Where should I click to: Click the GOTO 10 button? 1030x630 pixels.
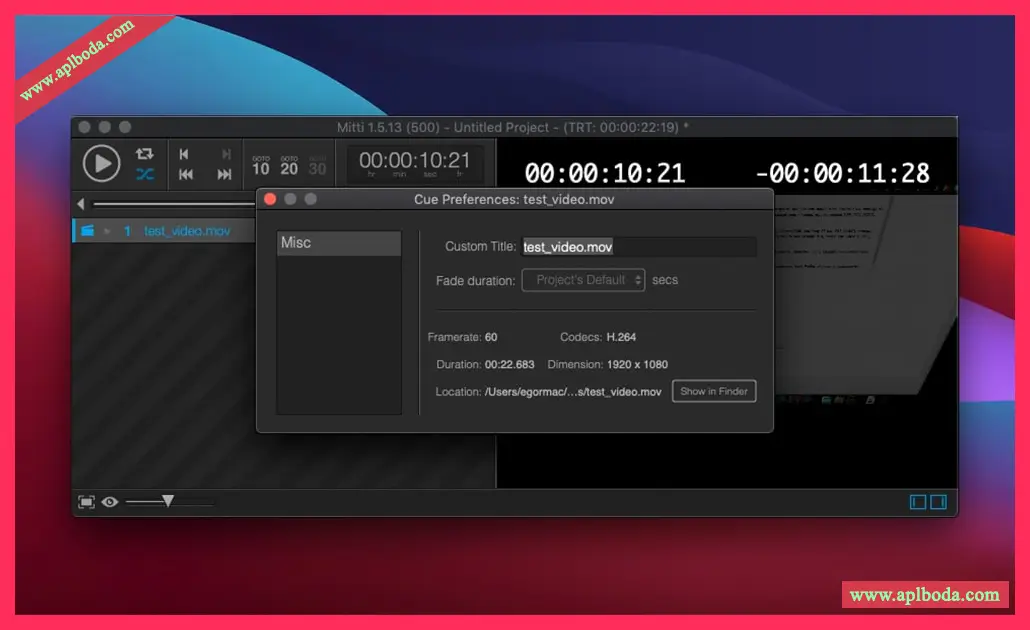coord(261,166)
